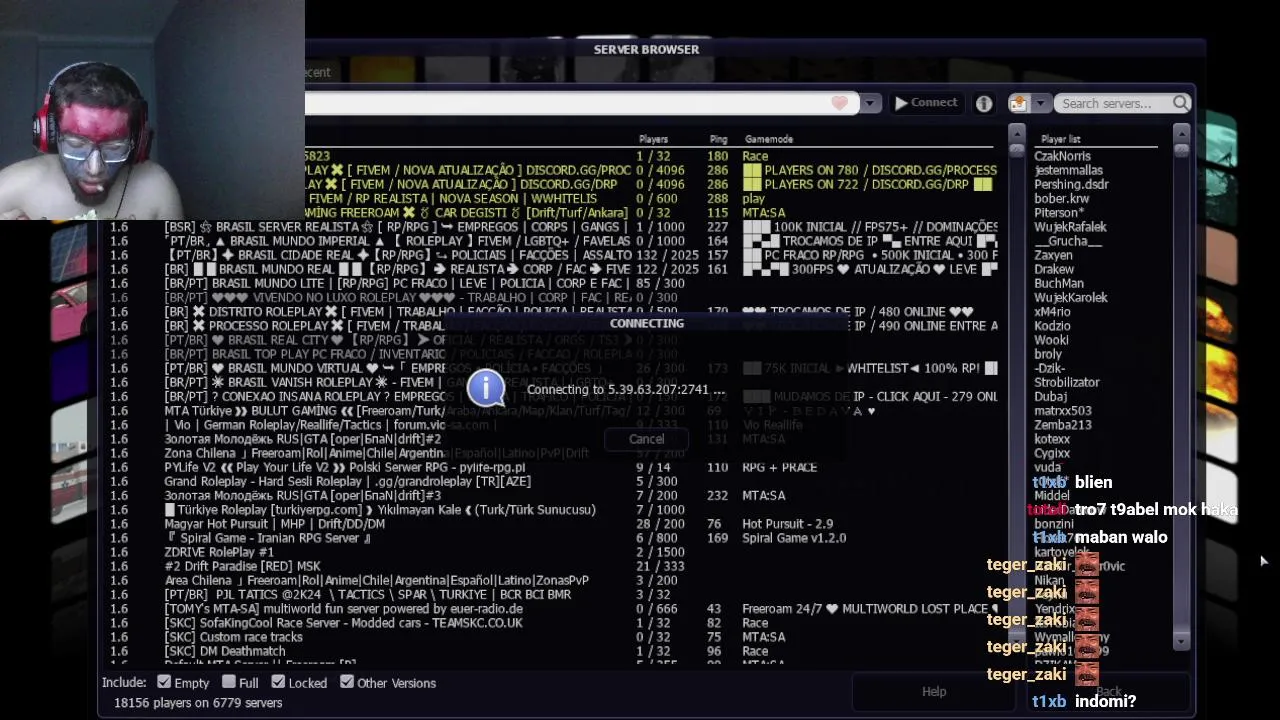Open the address history dropdown arrow
The image size is (1280, 720).
tap(870, 103)
